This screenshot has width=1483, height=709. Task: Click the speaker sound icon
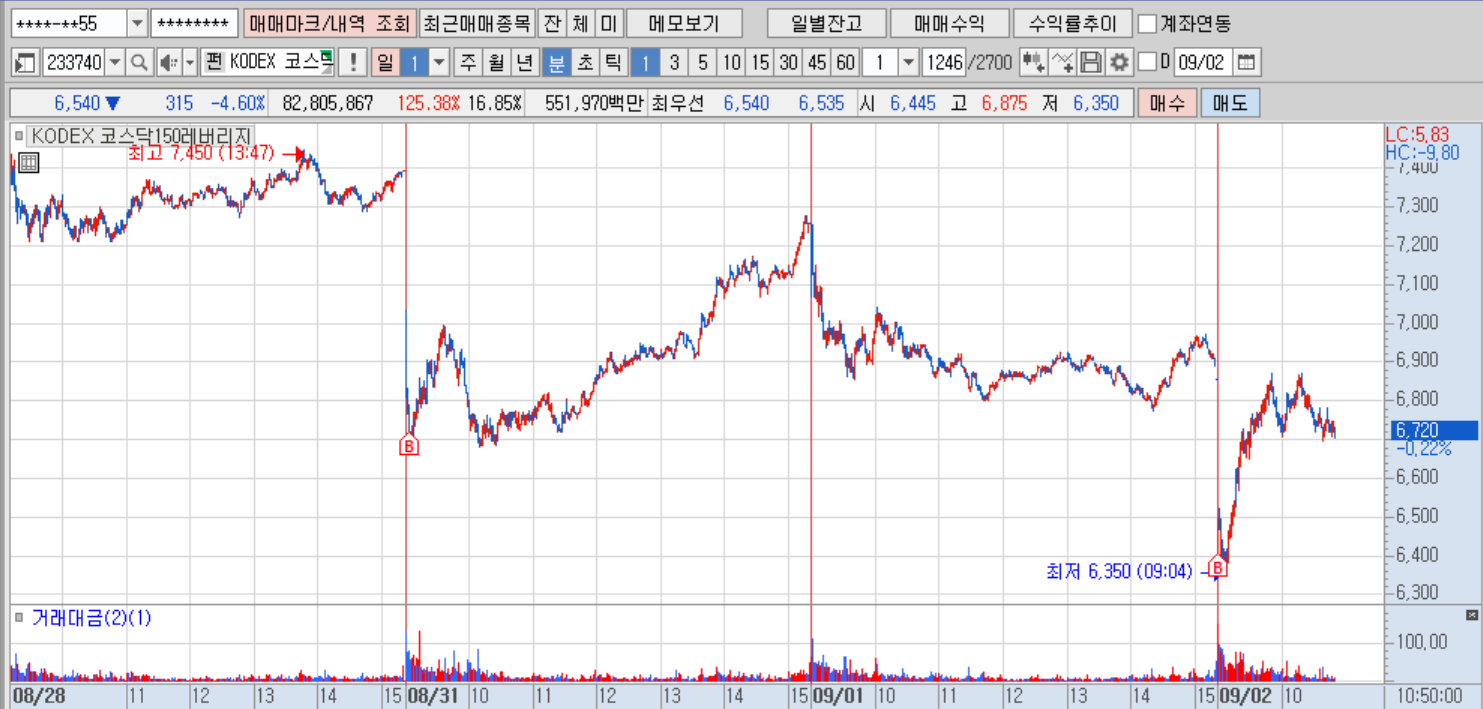click(x=168, y=63)
